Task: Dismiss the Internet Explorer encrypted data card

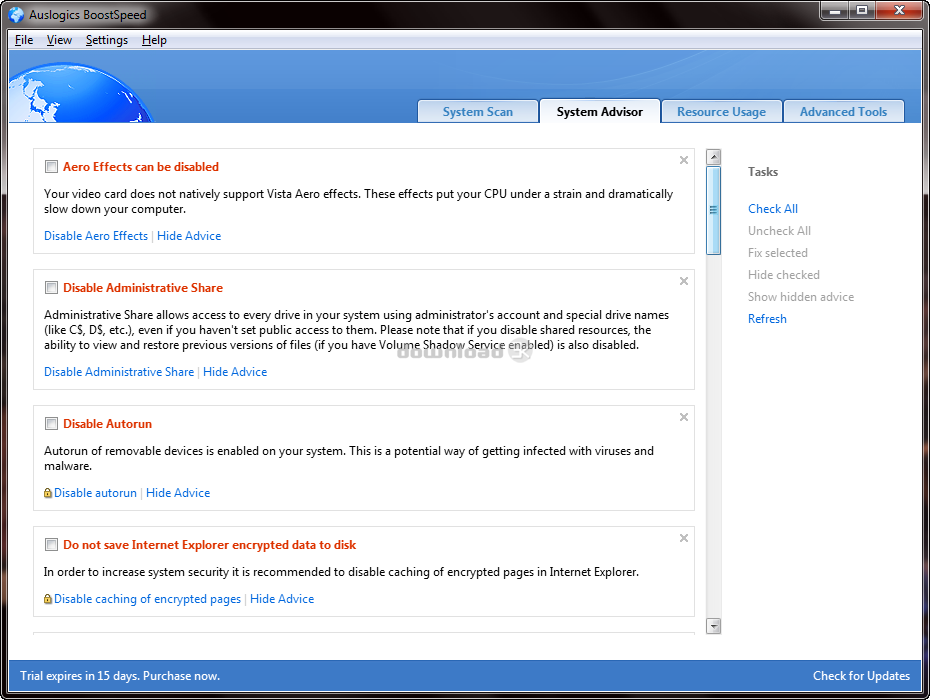Action: tap(684, 538)
